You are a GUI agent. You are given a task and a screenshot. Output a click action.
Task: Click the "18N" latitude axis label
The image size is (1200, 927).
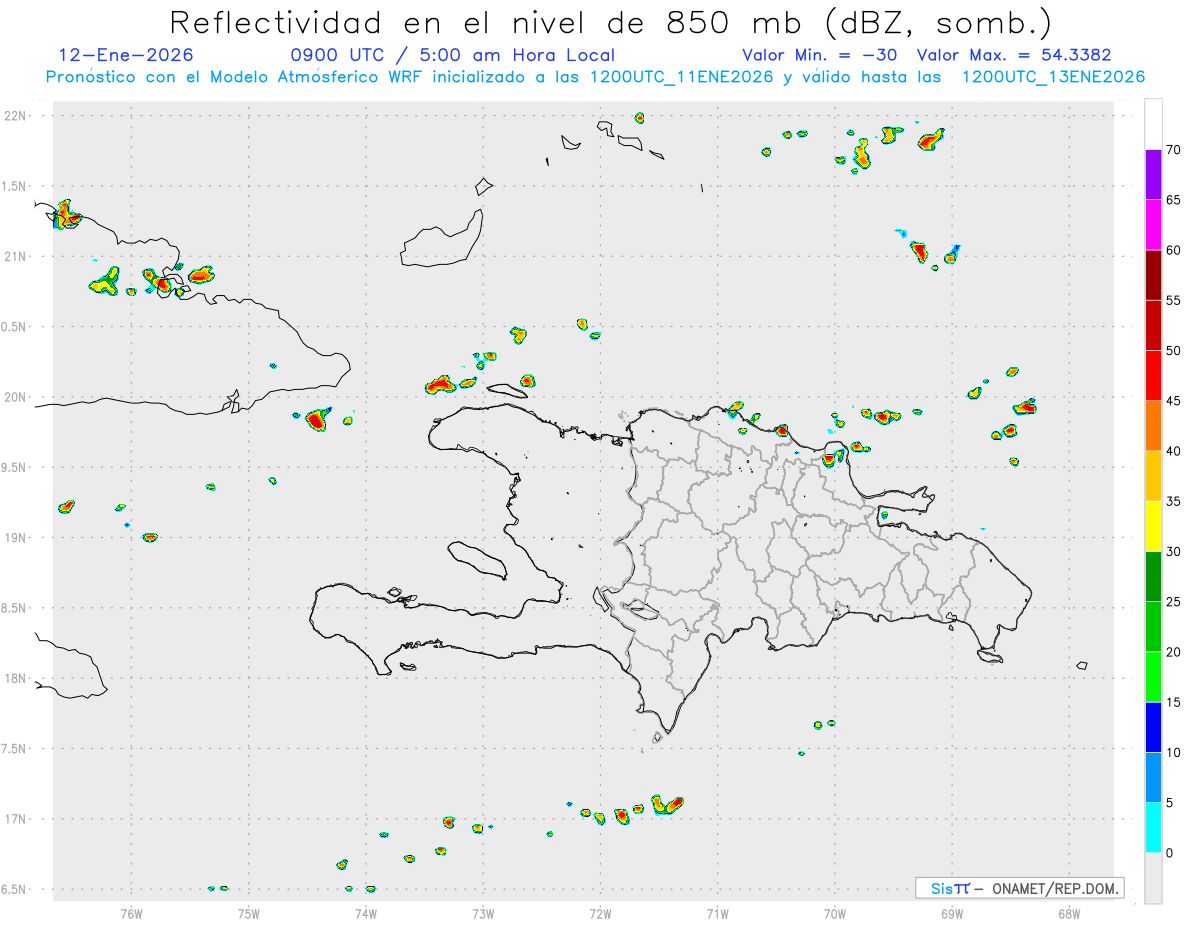16,678
